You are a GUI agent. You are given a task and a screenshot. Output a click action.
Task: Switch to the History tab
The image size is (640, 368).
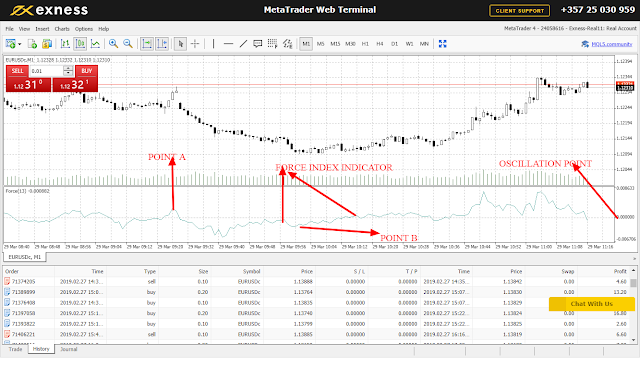[x=41, y=349]
